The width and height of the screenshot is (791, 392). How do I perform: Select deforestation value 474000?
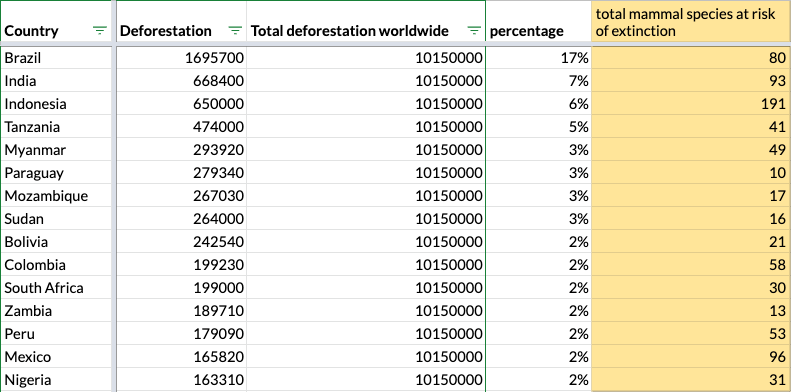coord(182,126)
